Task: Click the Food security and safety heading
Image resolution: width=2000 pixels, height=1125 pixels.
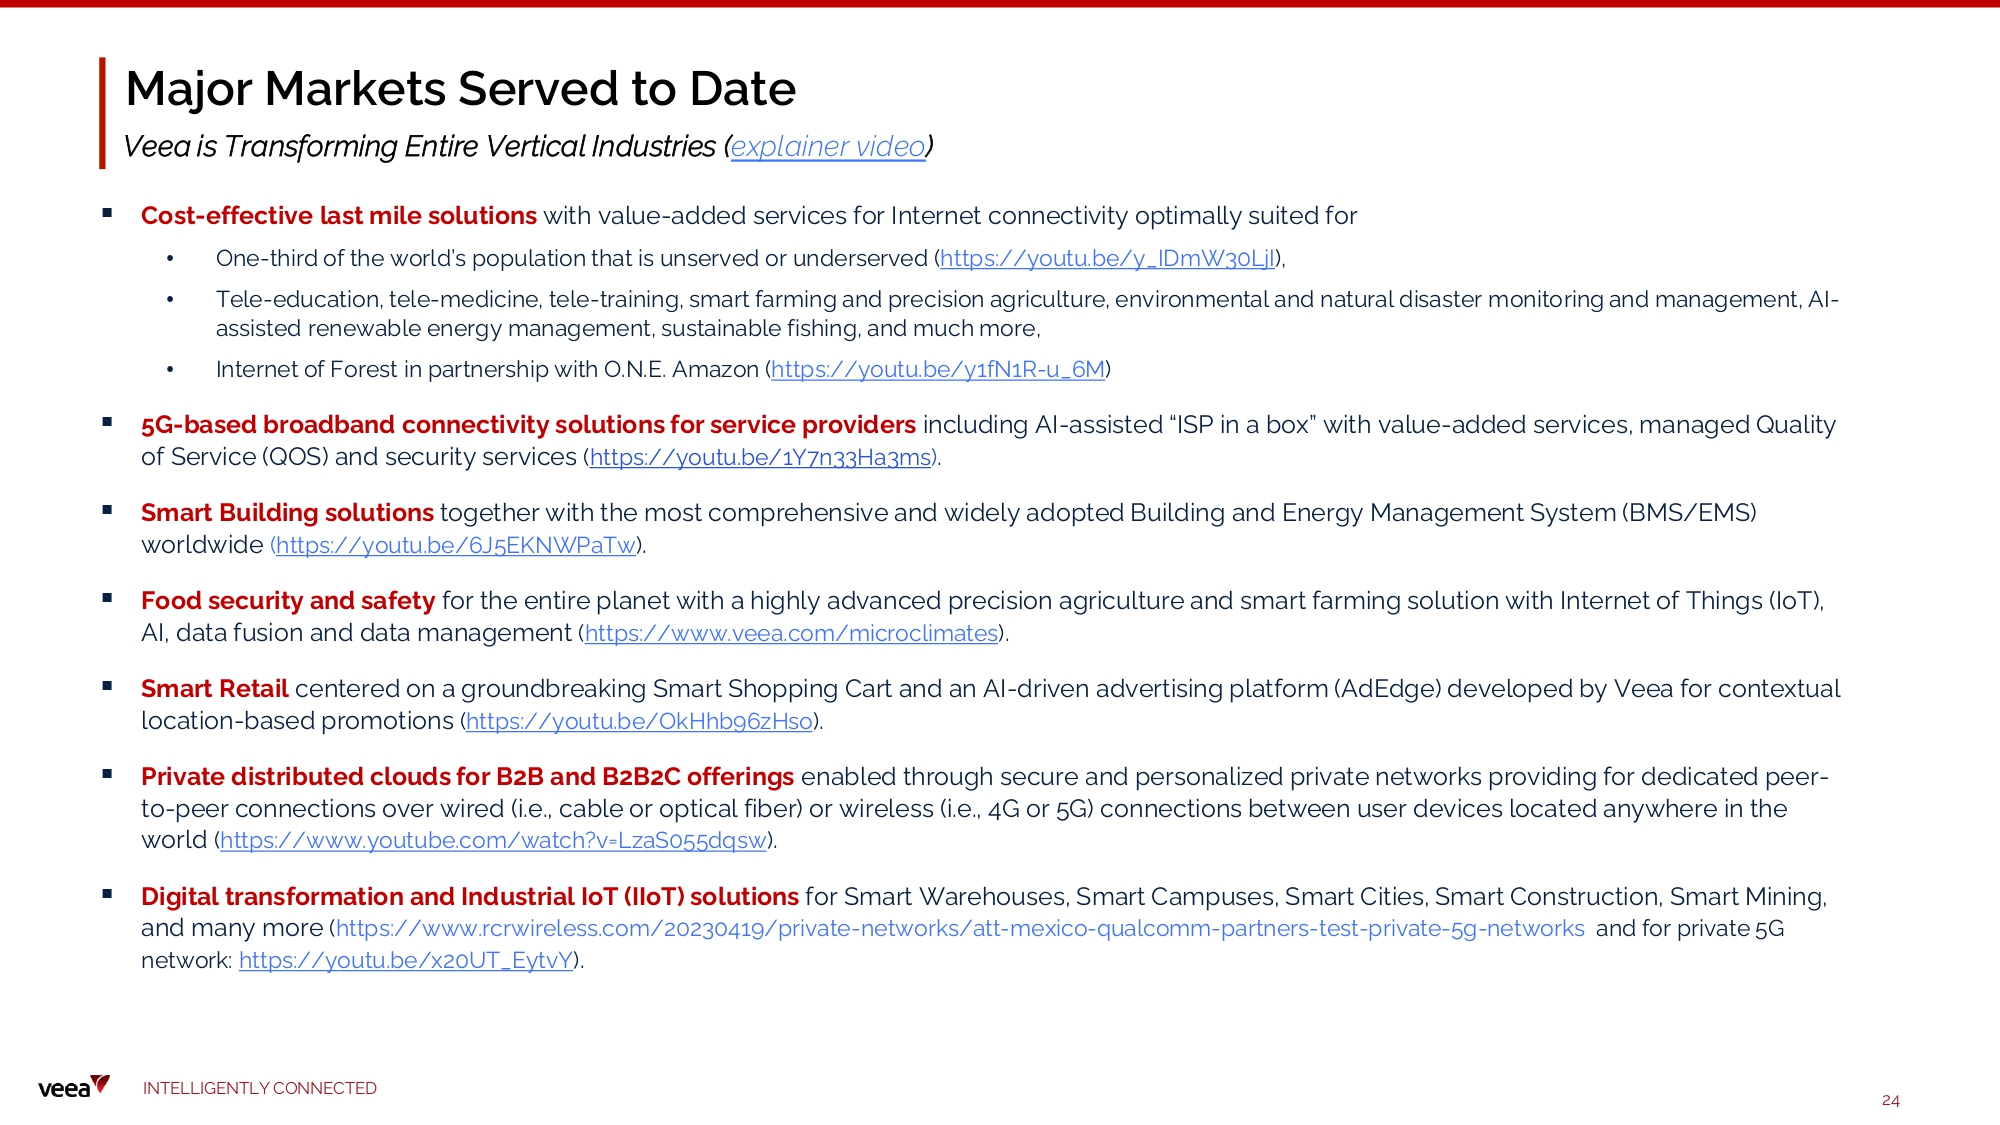Action: click(288, 601)
